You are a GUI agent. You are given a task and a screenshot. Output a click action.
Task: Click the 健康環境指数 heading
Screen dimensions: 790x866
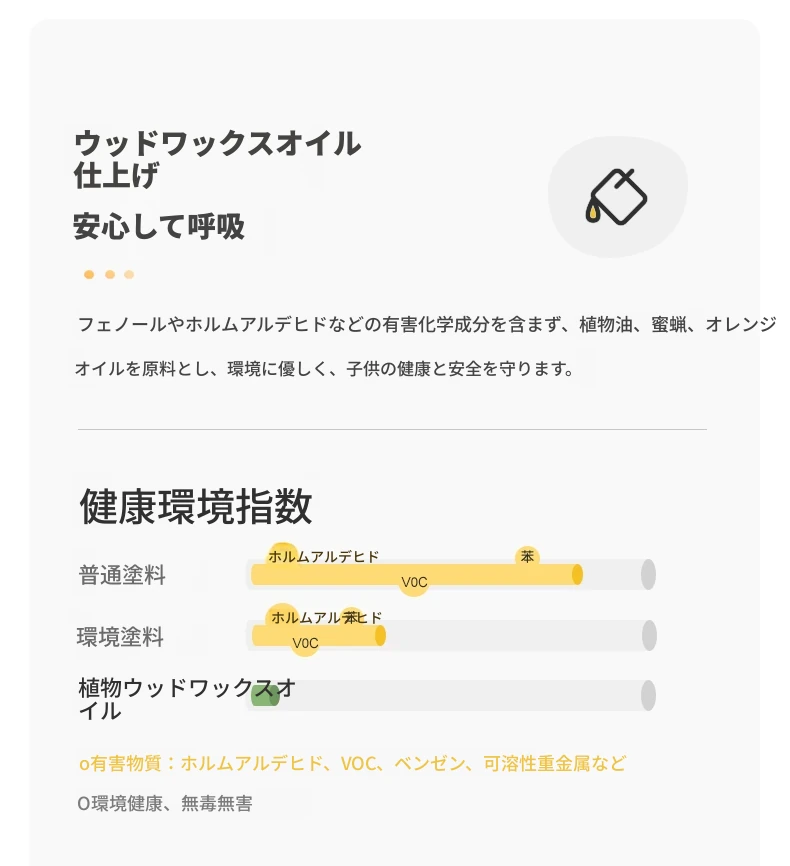coord(196,506)
